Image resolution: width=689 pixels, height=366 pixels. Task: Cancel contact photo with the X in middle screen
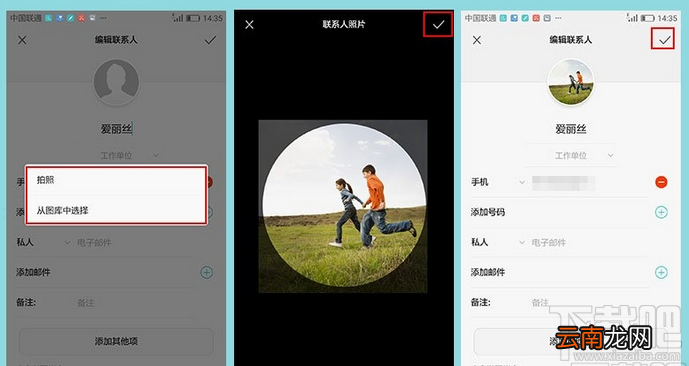coord(250,25)
